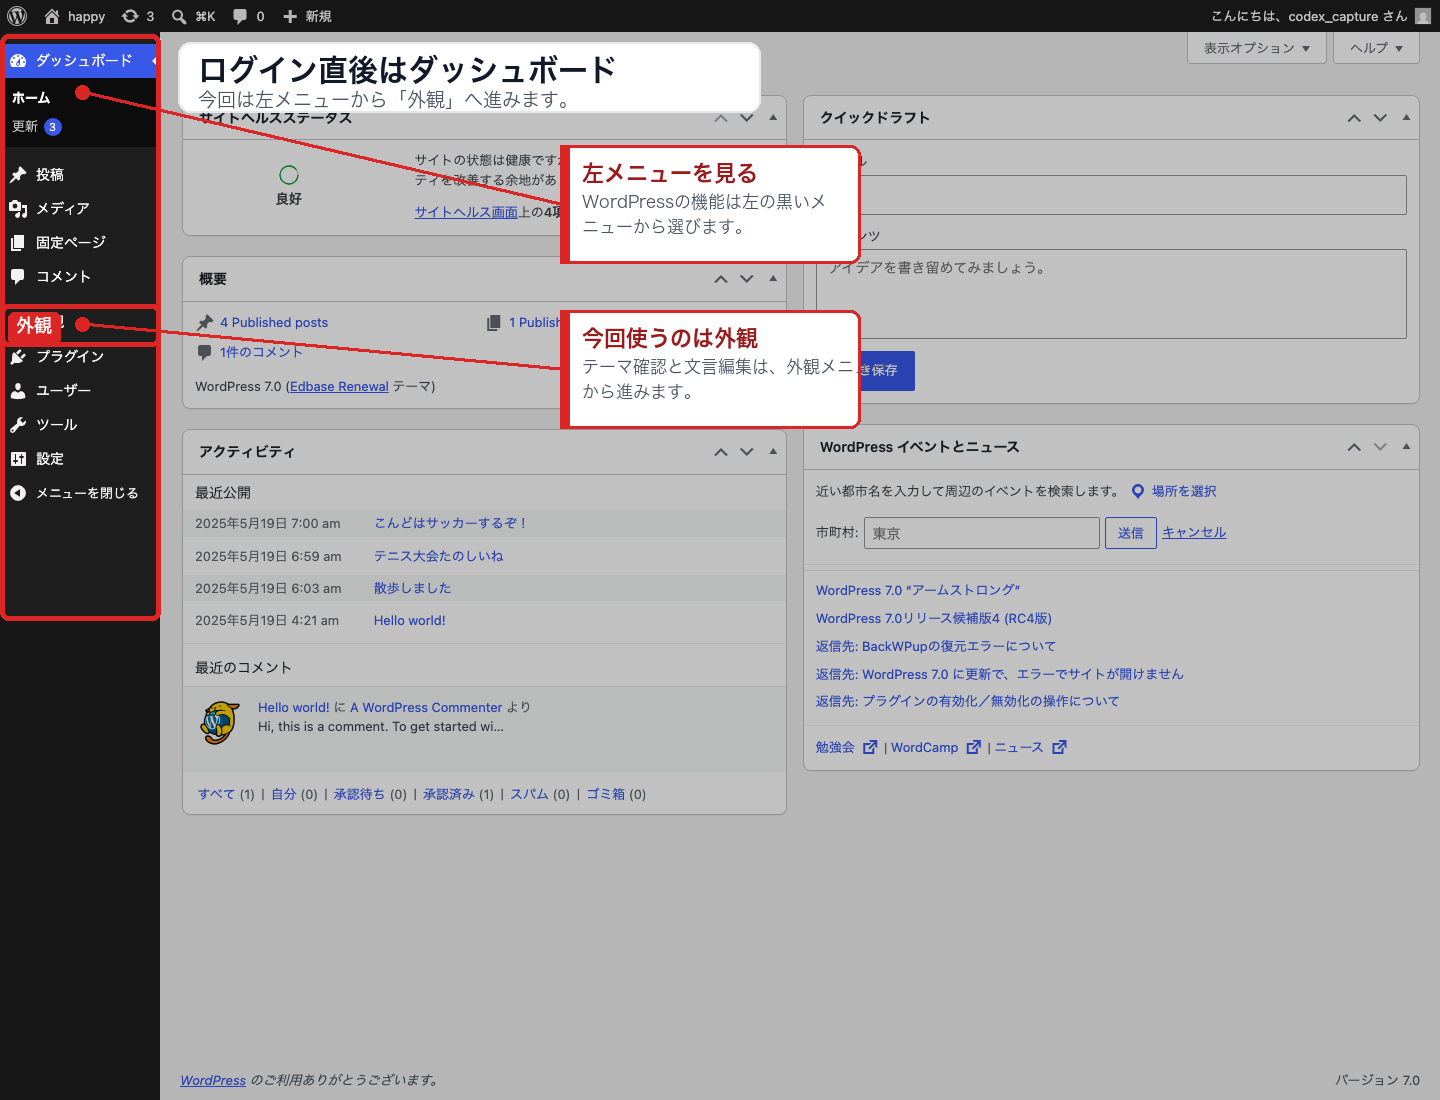This screenshot has width=1440, height=1100.
Task: Click the アイデアを書き留めてみましょう text area
Action: click(1111, 294)
